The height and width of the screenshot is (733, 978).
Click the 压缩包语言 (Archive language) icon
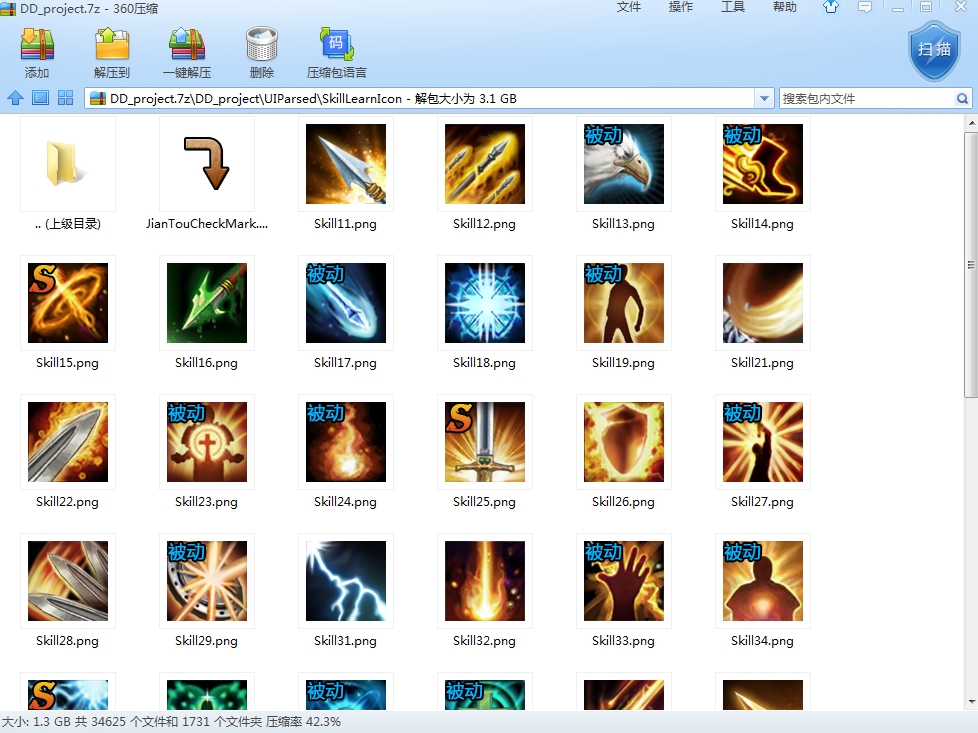[336, 46]
